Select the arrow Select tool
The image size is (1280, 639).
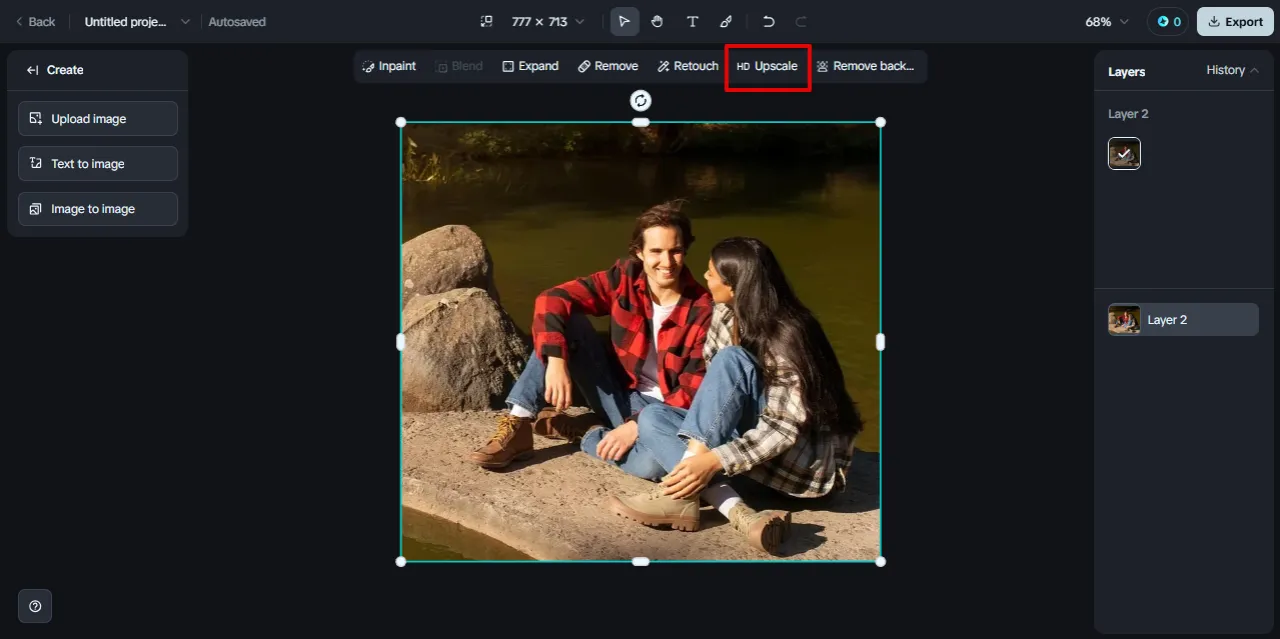click(624, 21)
